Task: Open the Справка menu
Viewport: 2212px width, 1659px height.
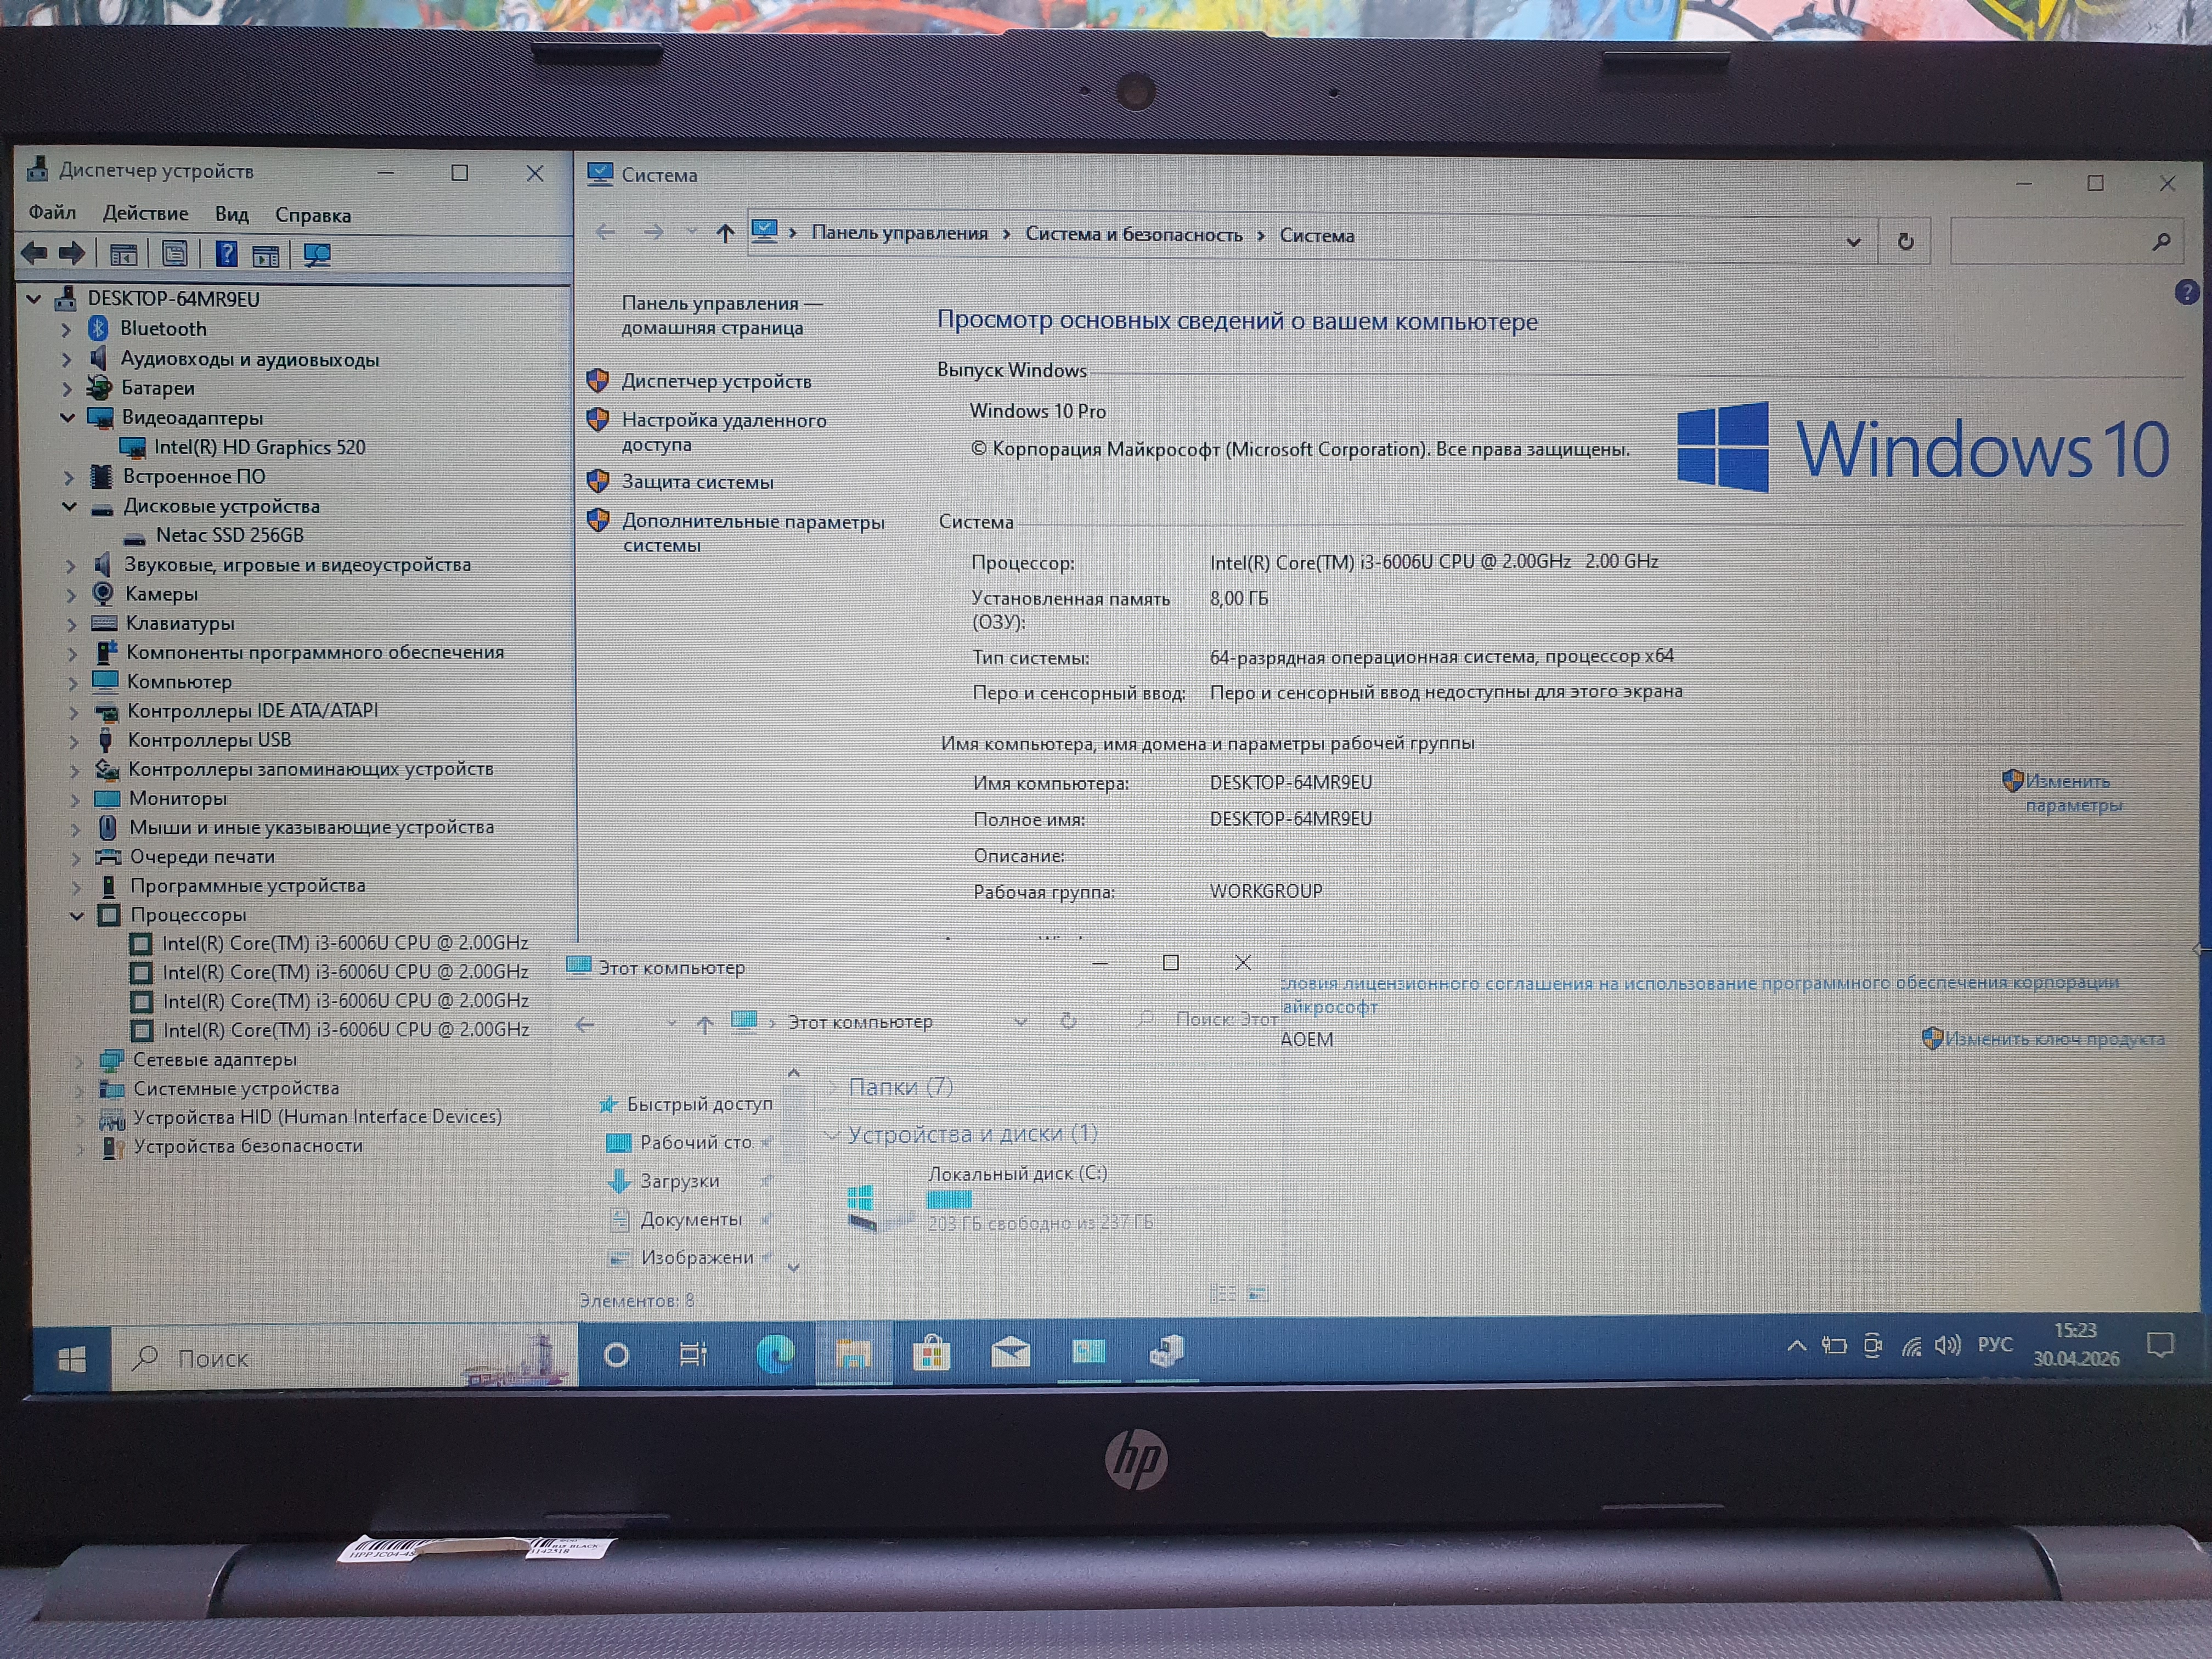Action: pos(313,215)
